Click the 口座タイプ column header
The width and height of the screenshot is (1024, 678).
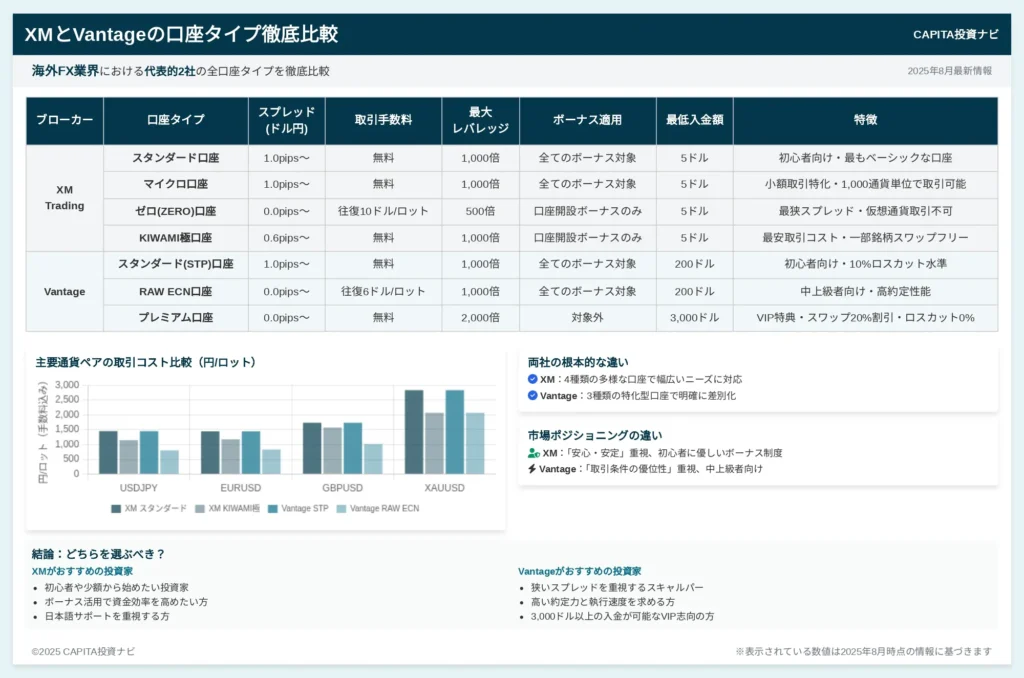(x=176, y=120)
